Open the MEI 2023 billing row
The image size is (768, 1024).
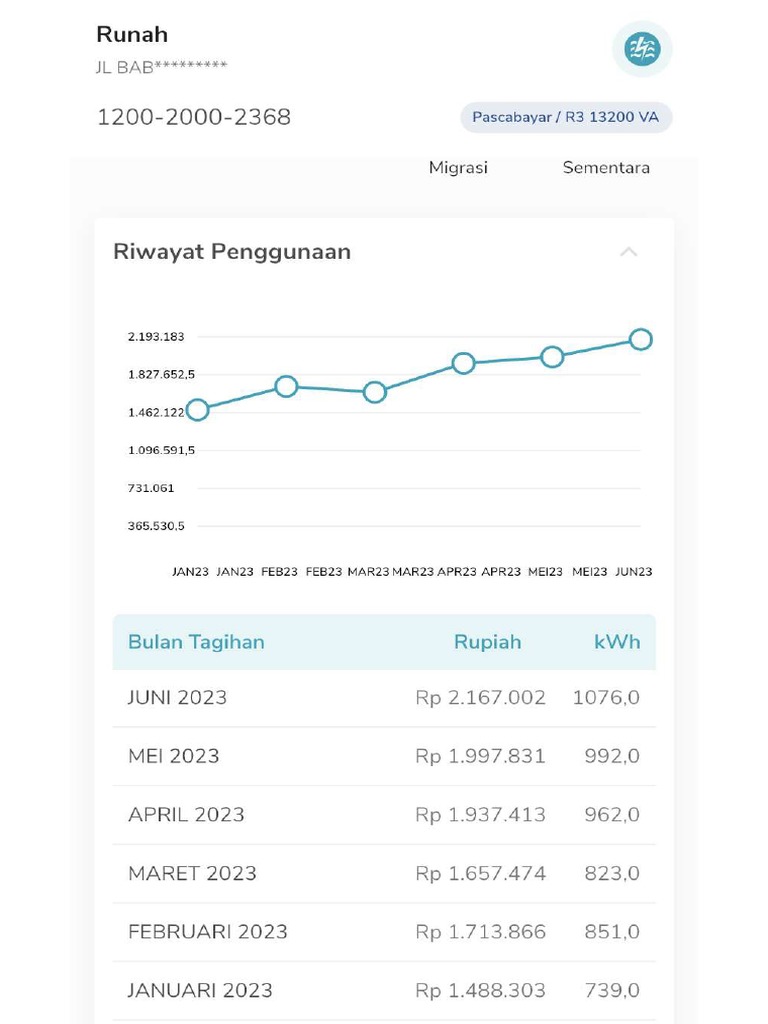[384, 756]
